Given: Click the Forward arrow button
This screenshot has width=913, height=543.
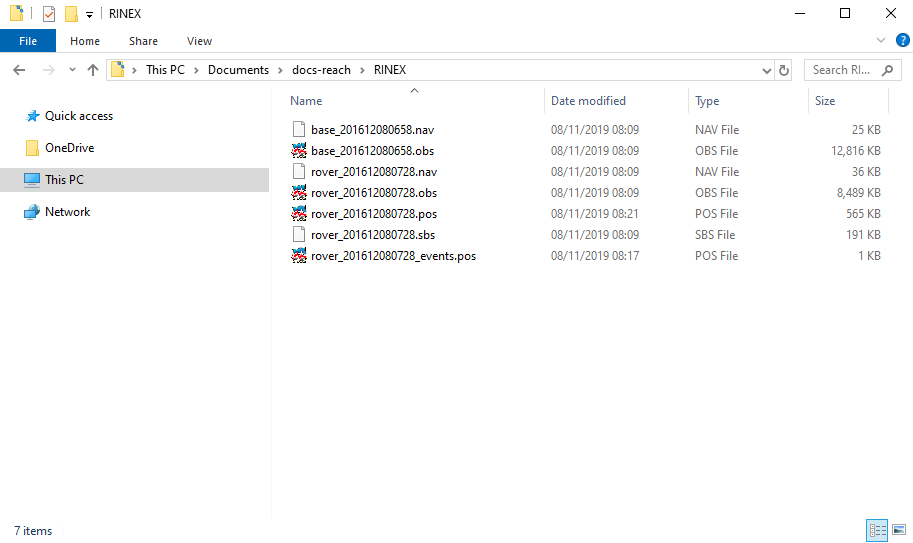Looking at the screenshot, I should [x=49, y=70].
